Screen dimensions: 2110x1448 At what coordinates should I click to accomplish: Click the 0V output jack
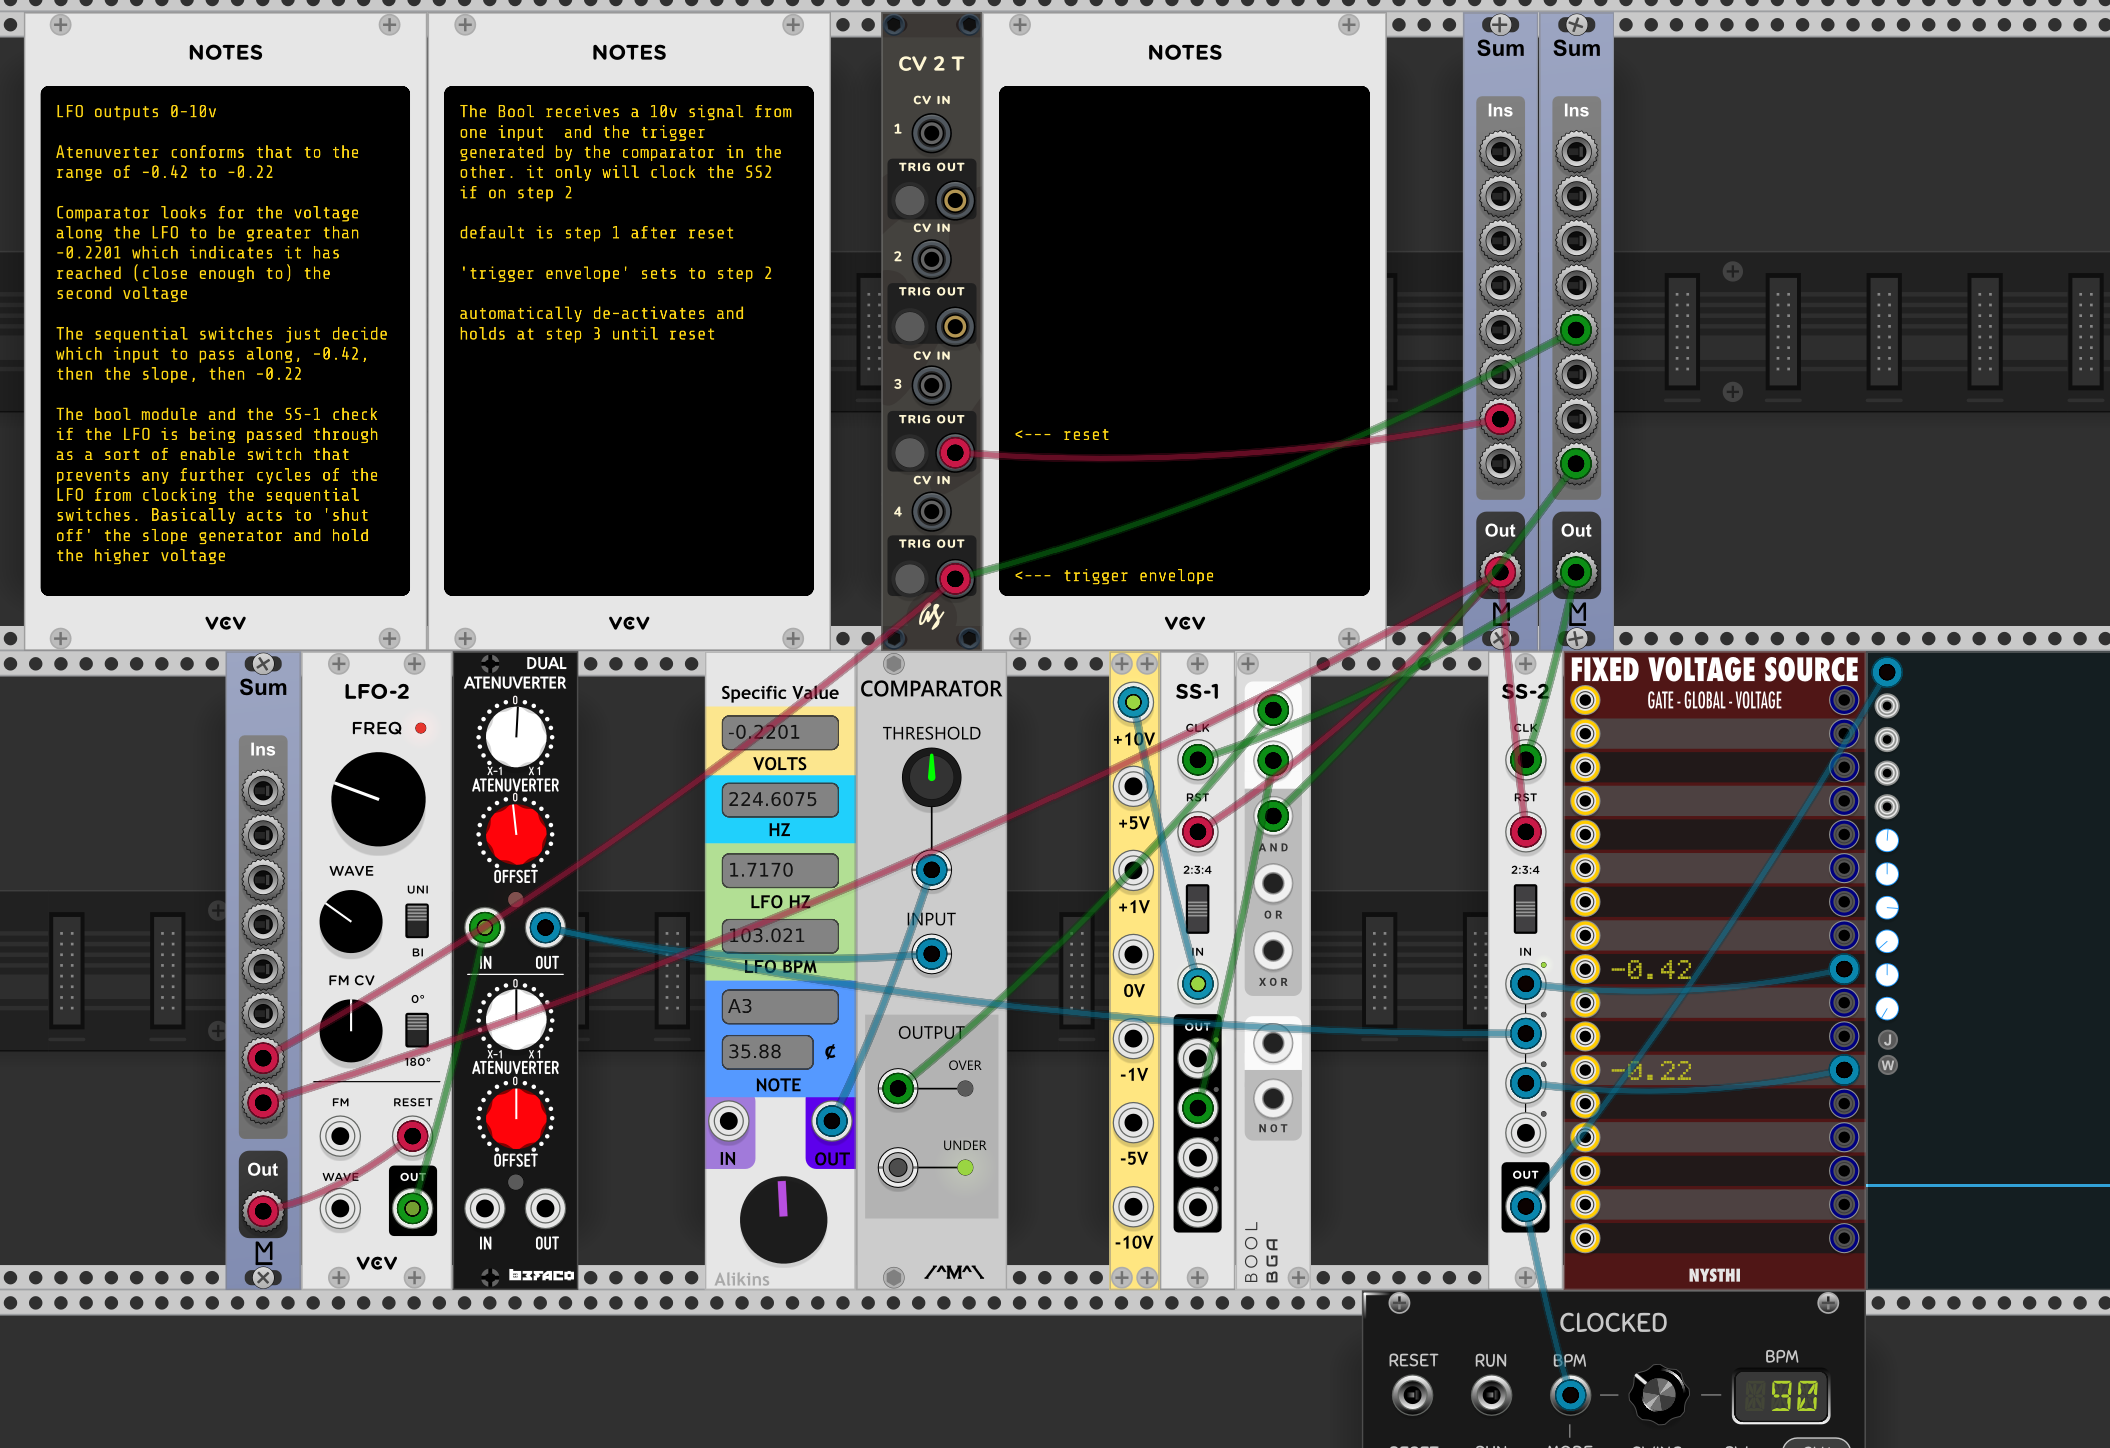coord(1133,955)
